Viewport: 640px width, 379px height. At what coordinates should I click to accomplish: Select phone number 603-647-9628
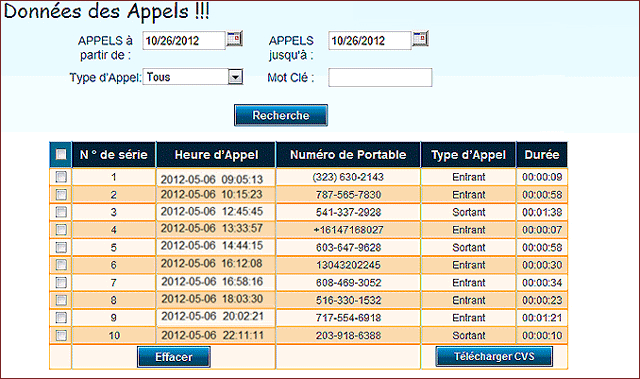(x=348, y=247)
